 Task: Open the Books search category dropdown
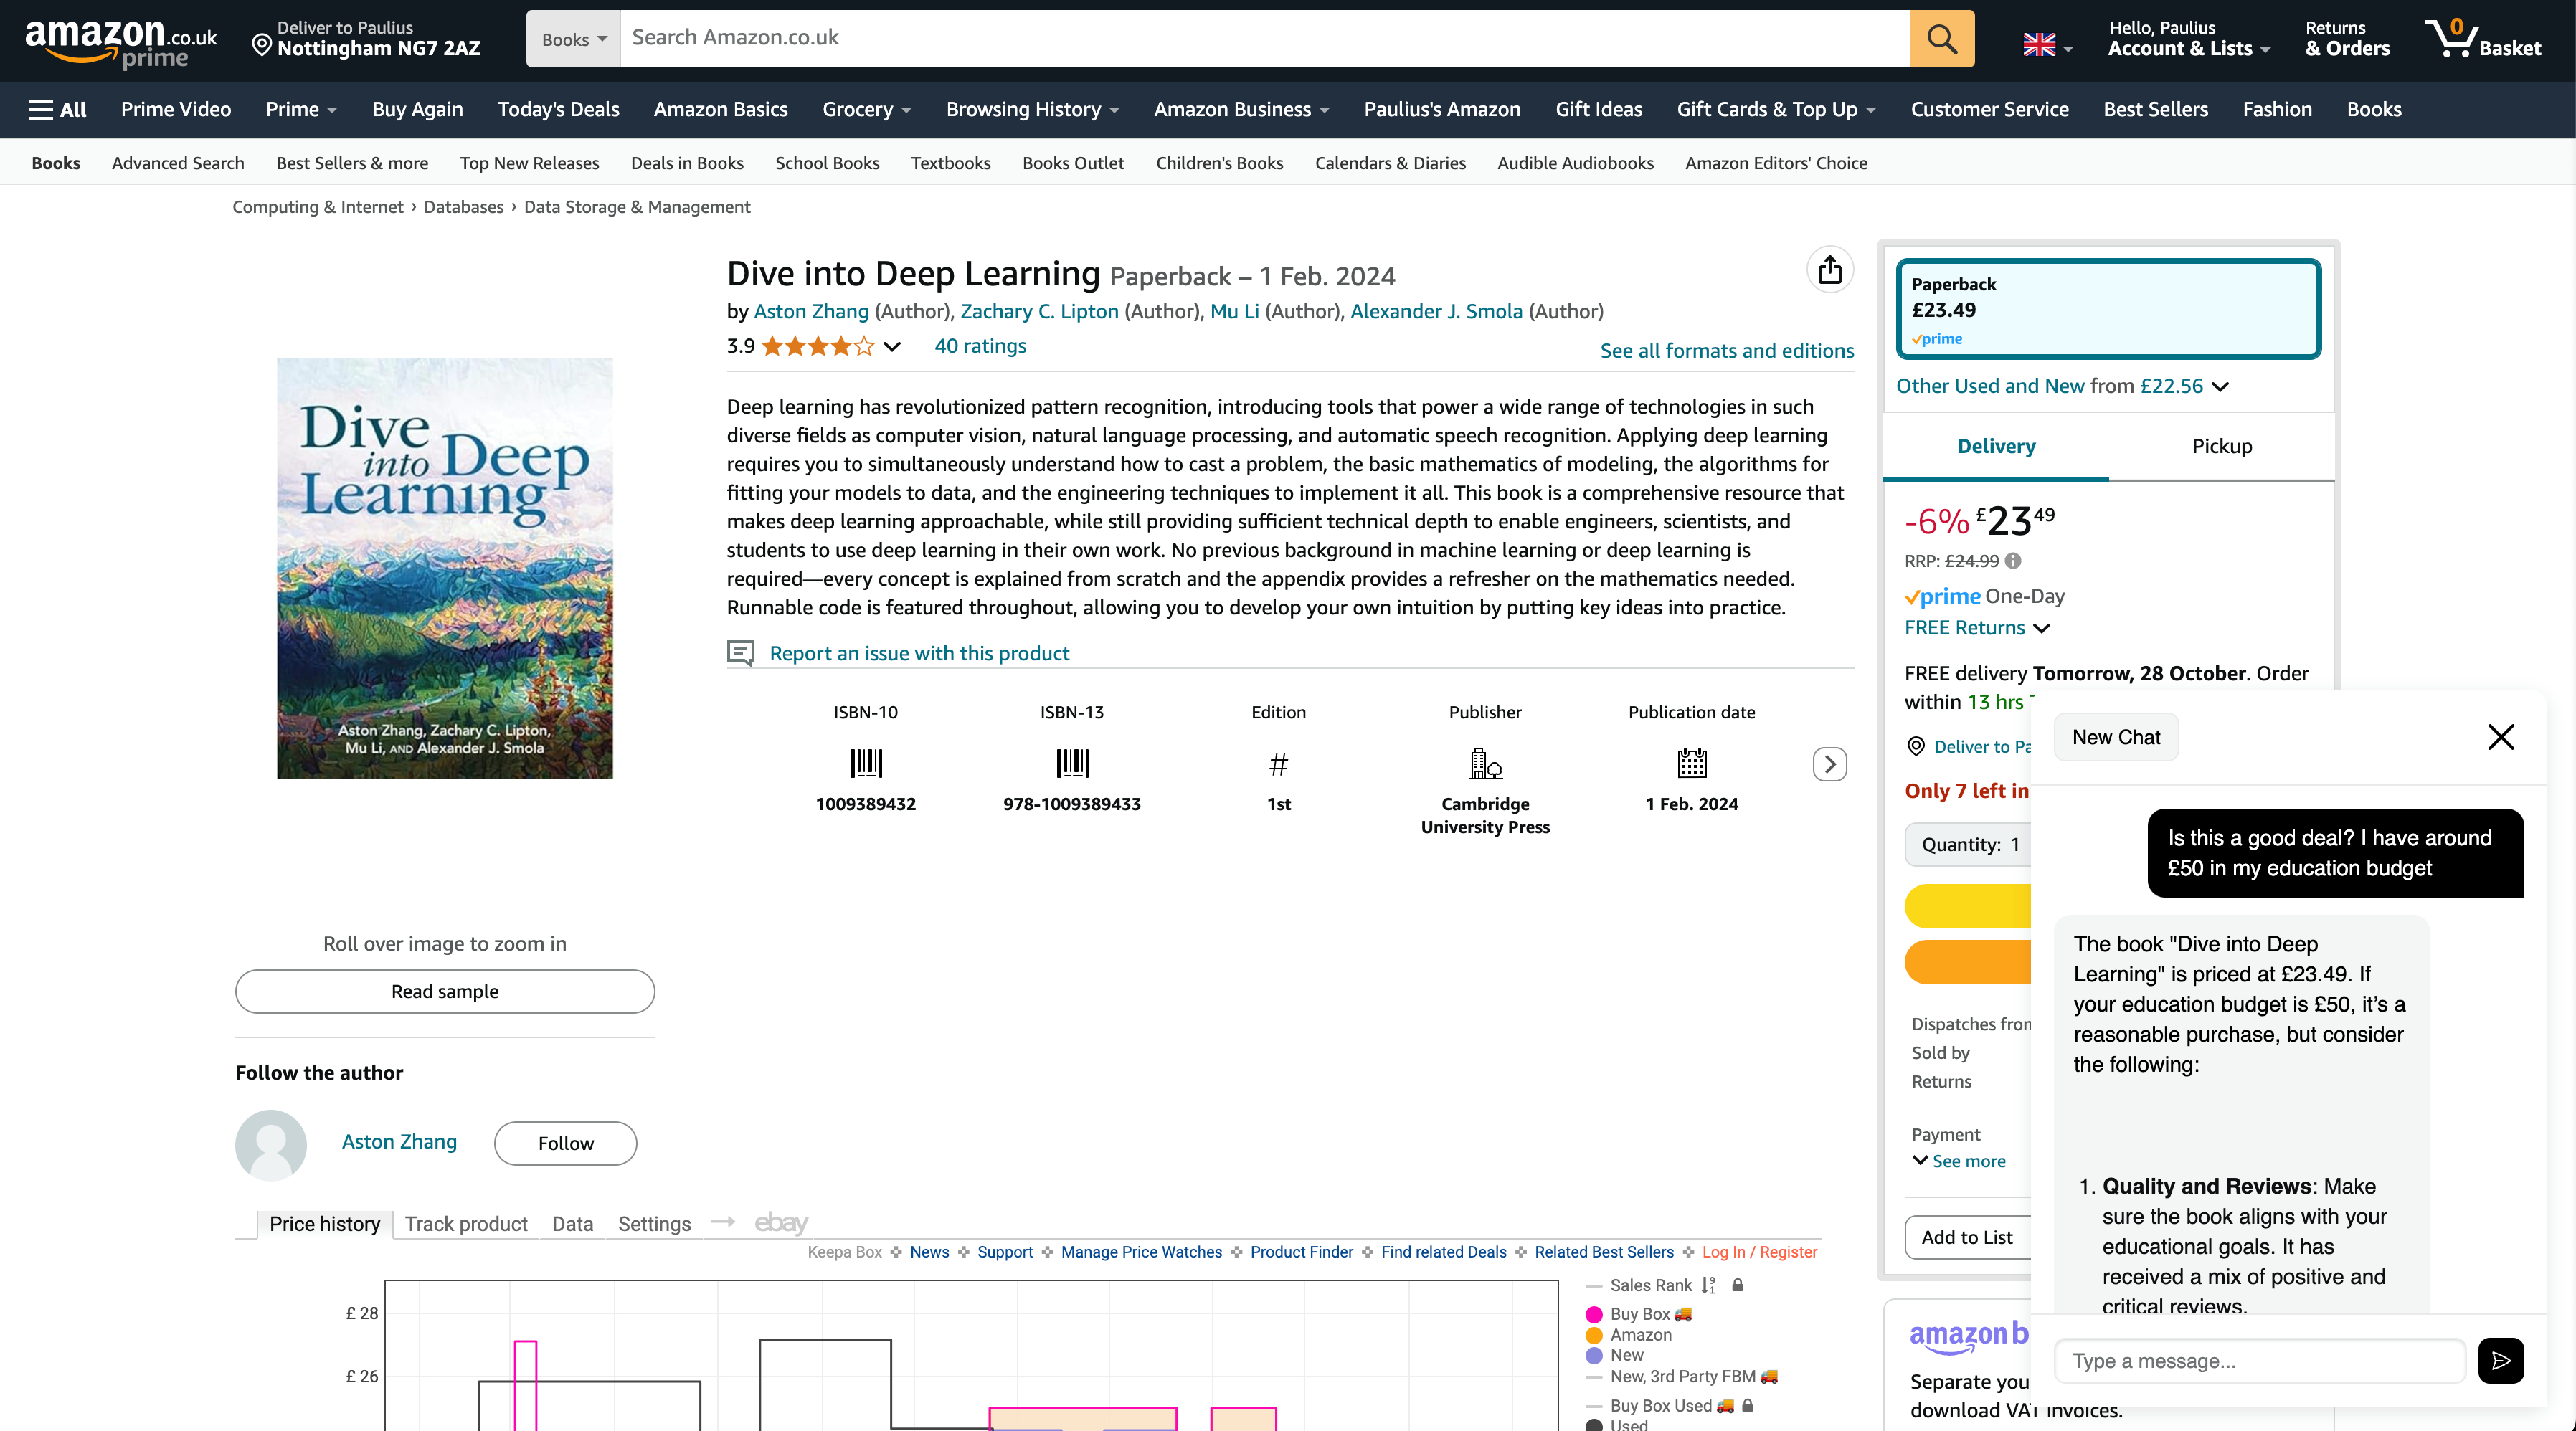(573, 39)
